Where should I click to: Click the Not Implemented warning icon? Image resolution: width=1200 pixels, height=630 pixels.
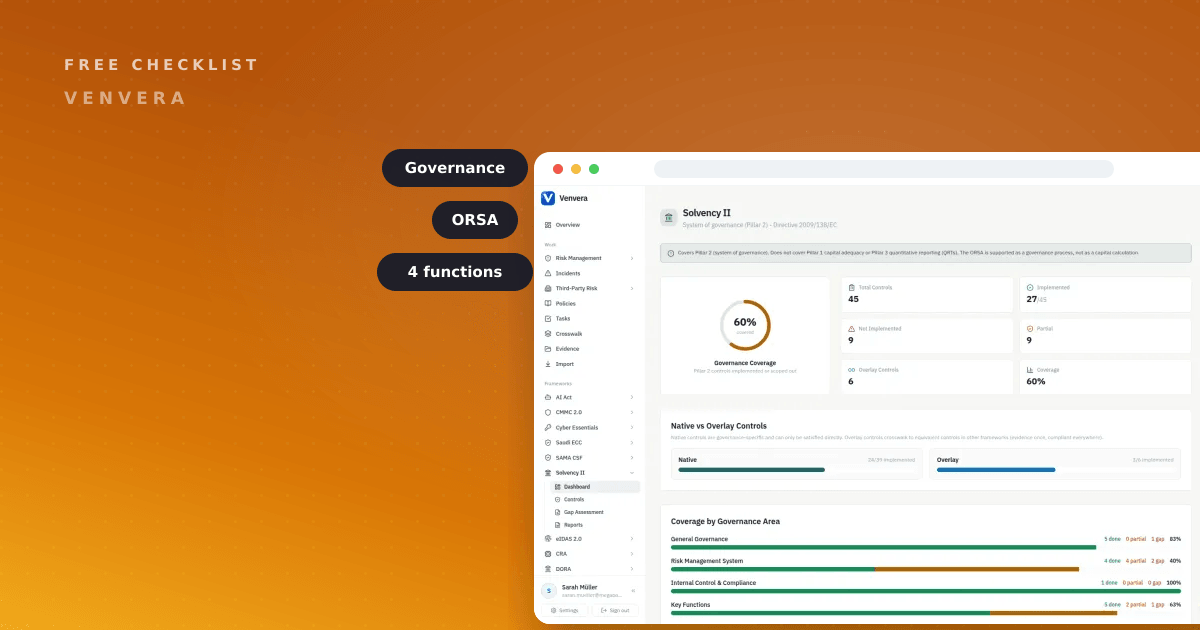pyautogui.click(x=852, y=328)
